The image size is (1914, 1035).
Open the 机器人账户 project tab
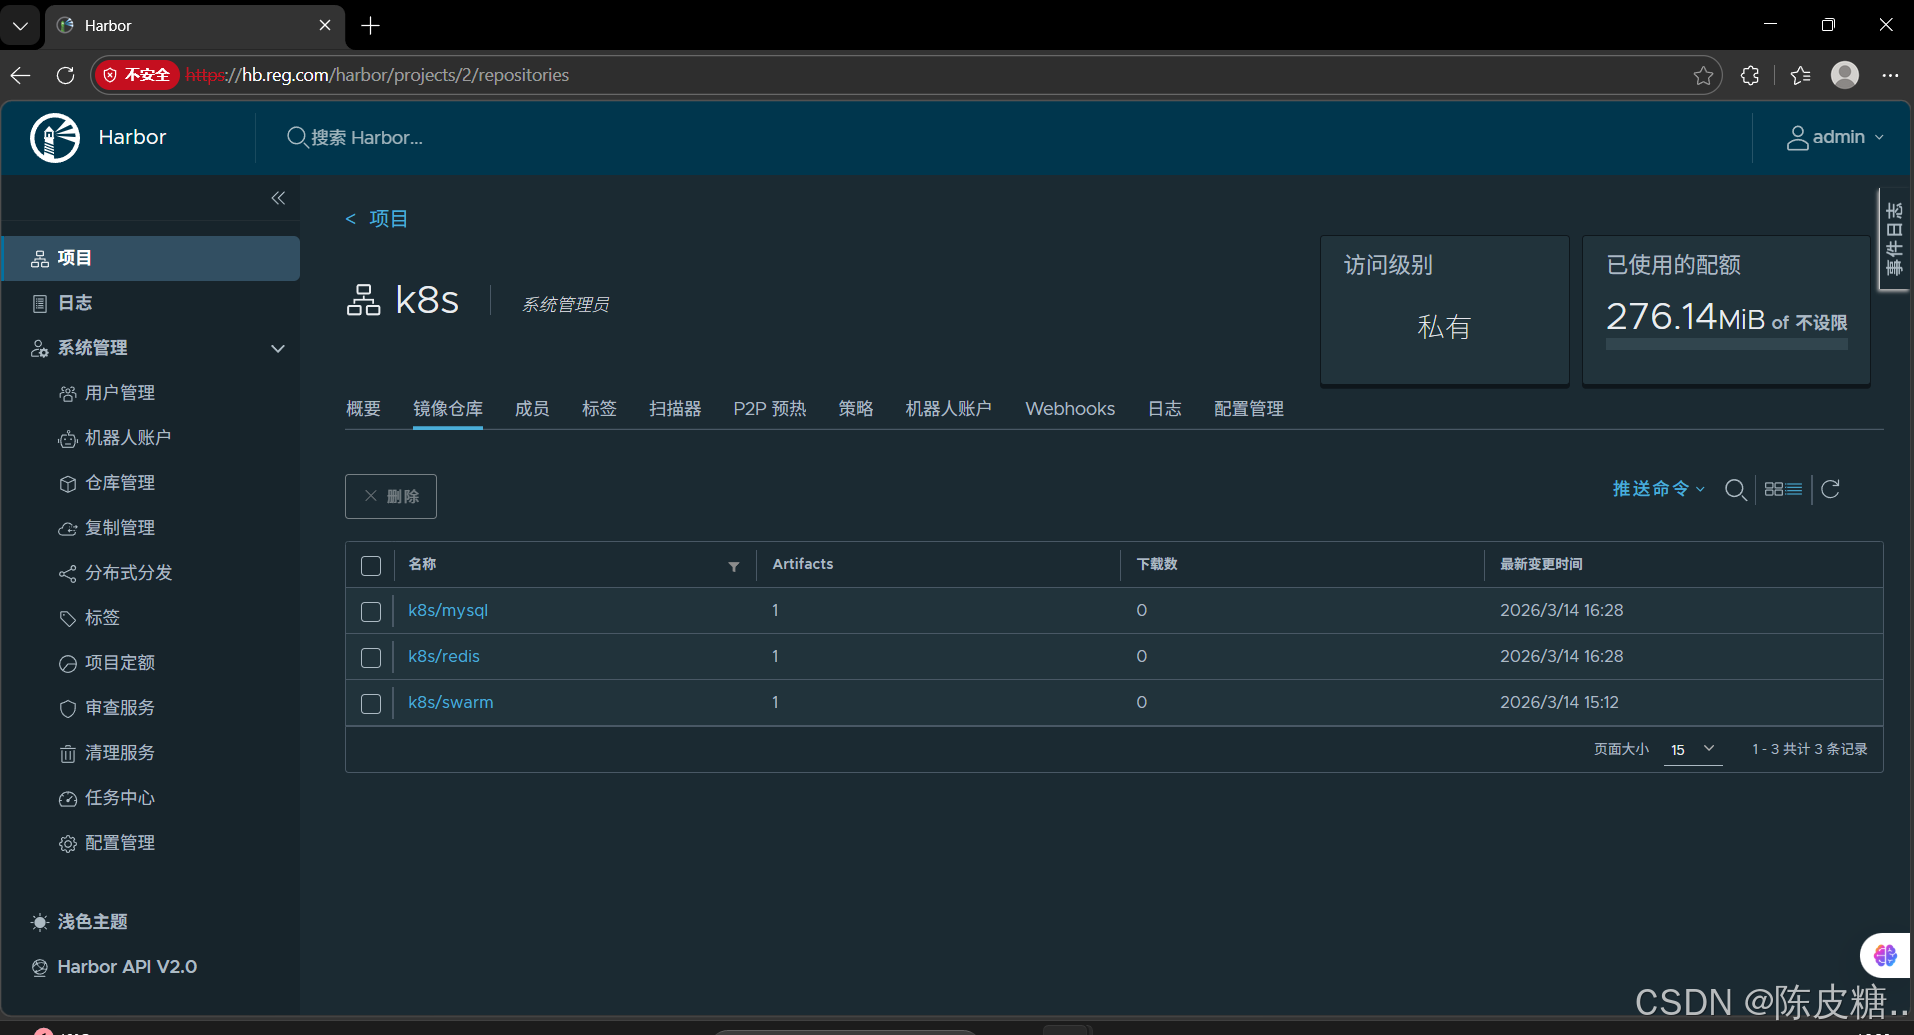[x=949, y=409]
